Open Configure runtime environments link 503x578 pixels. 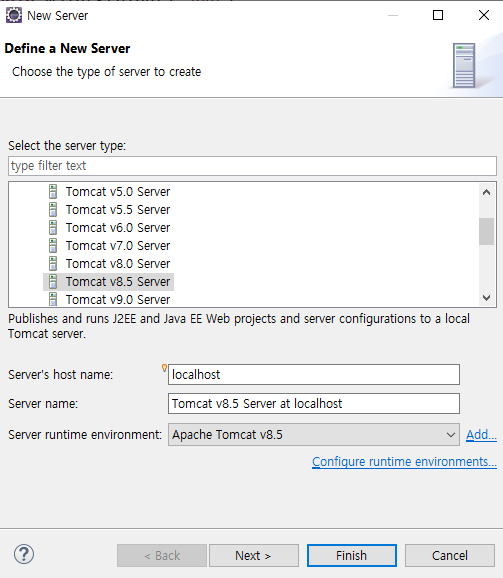(404, 462)
